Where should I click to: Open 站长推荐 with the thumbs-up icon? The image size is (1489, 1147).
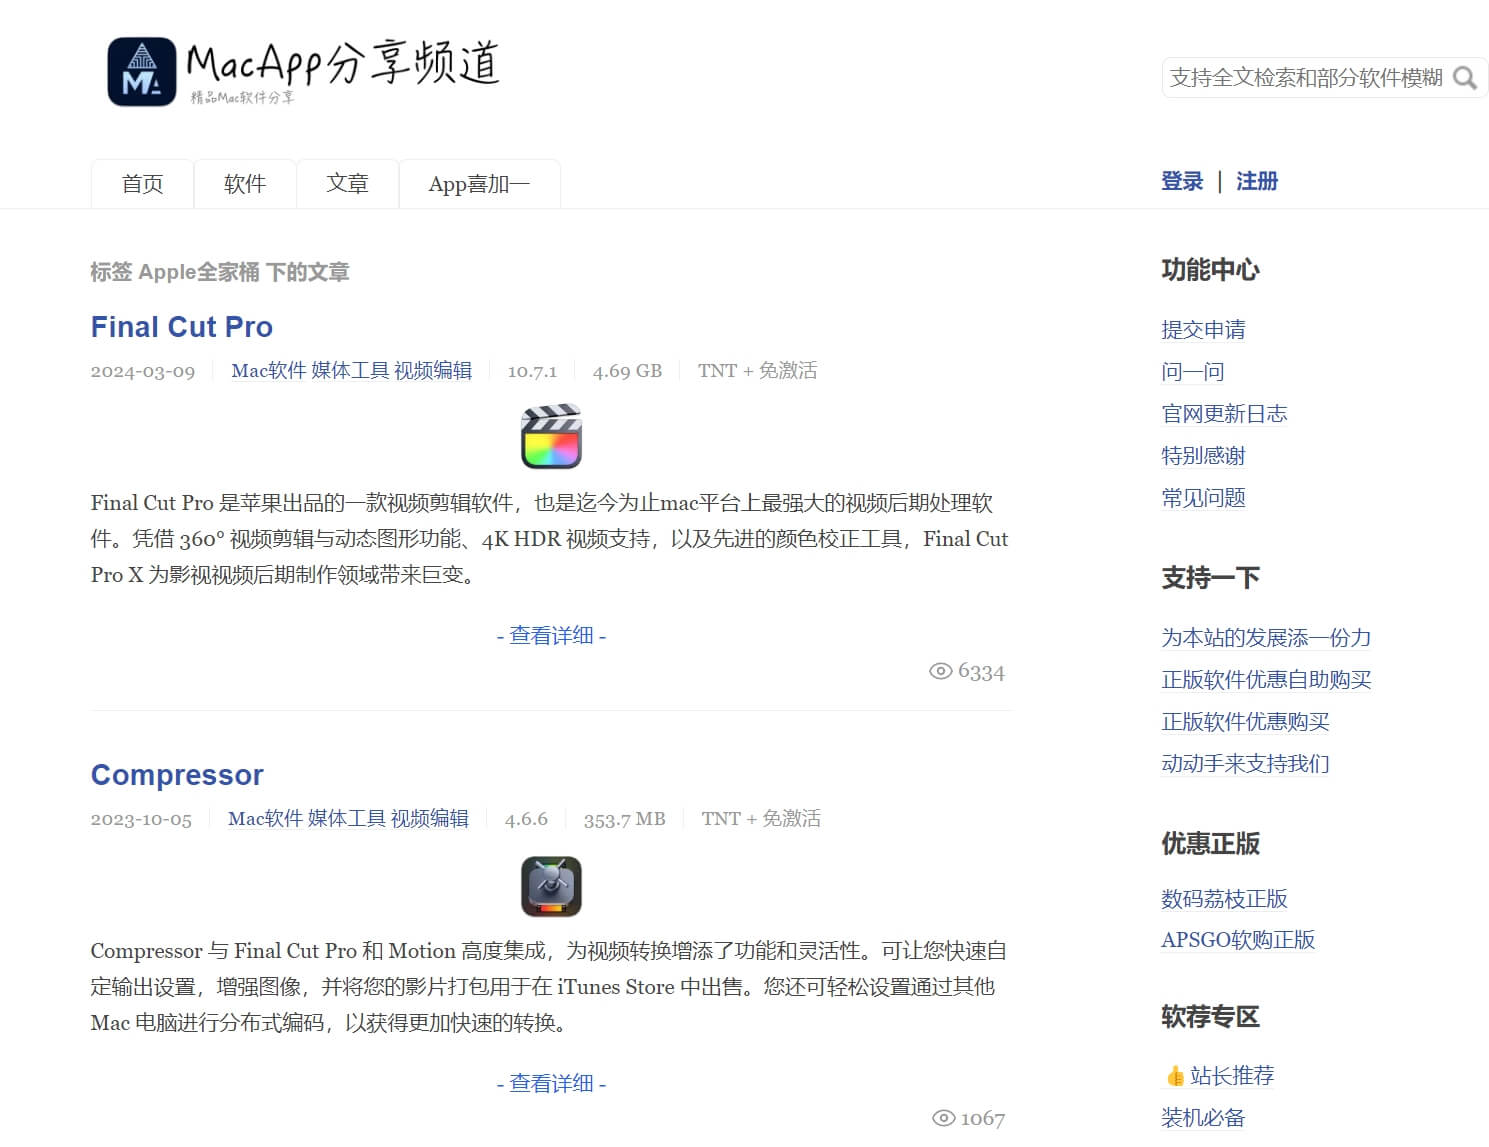[x=1221, y=1075]
